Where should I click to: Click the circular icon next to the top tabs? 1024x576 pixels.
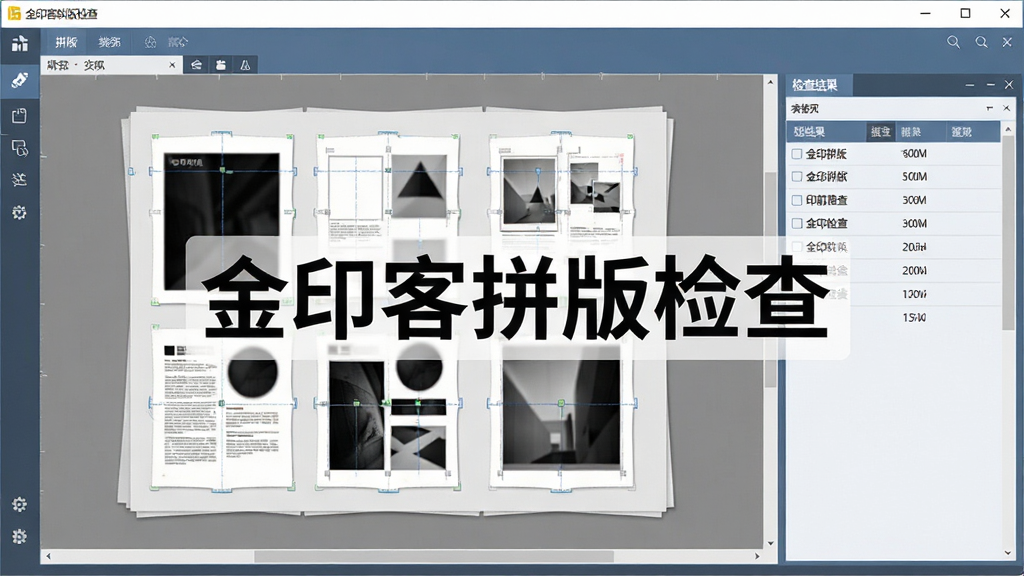point(150,42)
